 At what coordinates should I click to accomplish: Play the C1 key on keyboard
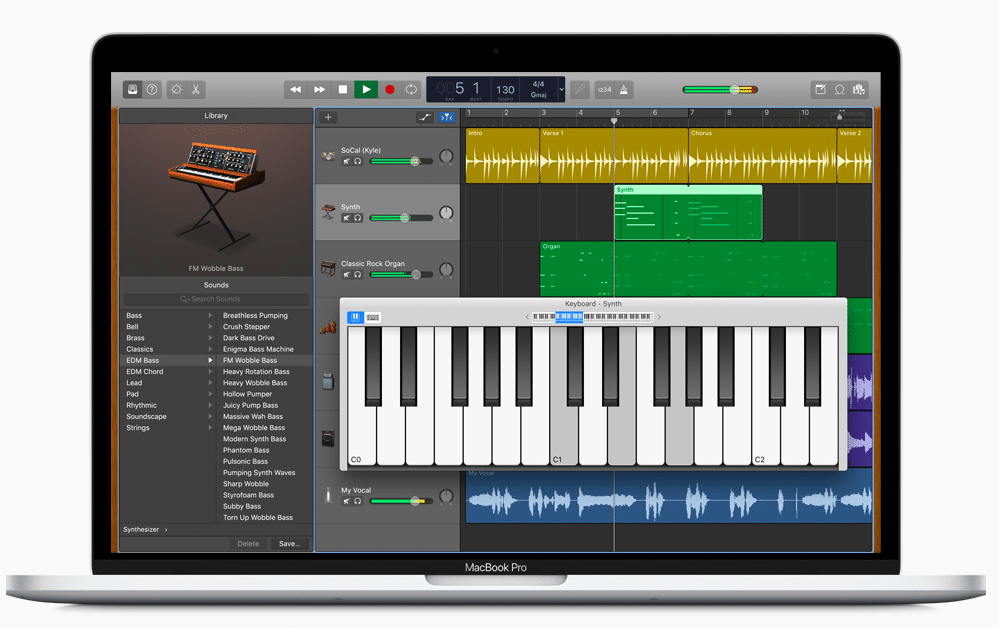tap(564, 436)
